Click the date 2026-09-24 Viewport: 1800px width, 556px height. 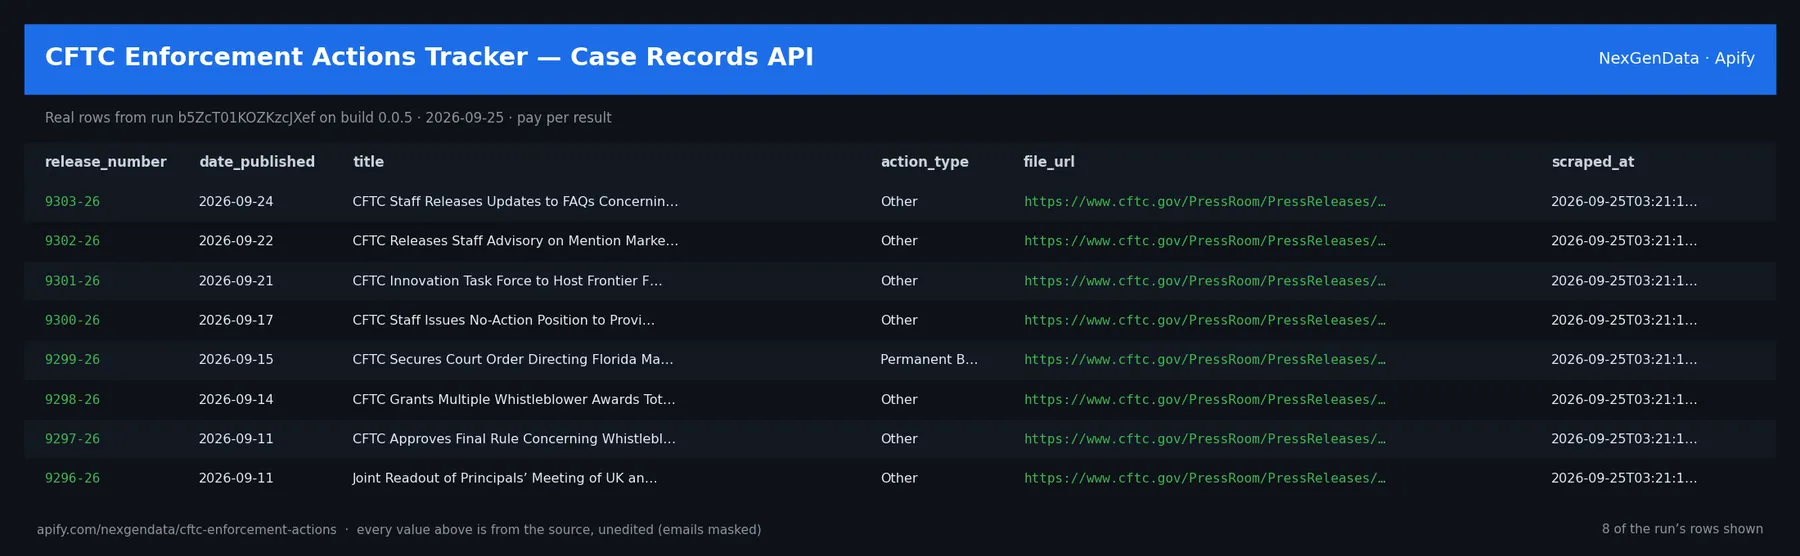click(x=236, y=202)
